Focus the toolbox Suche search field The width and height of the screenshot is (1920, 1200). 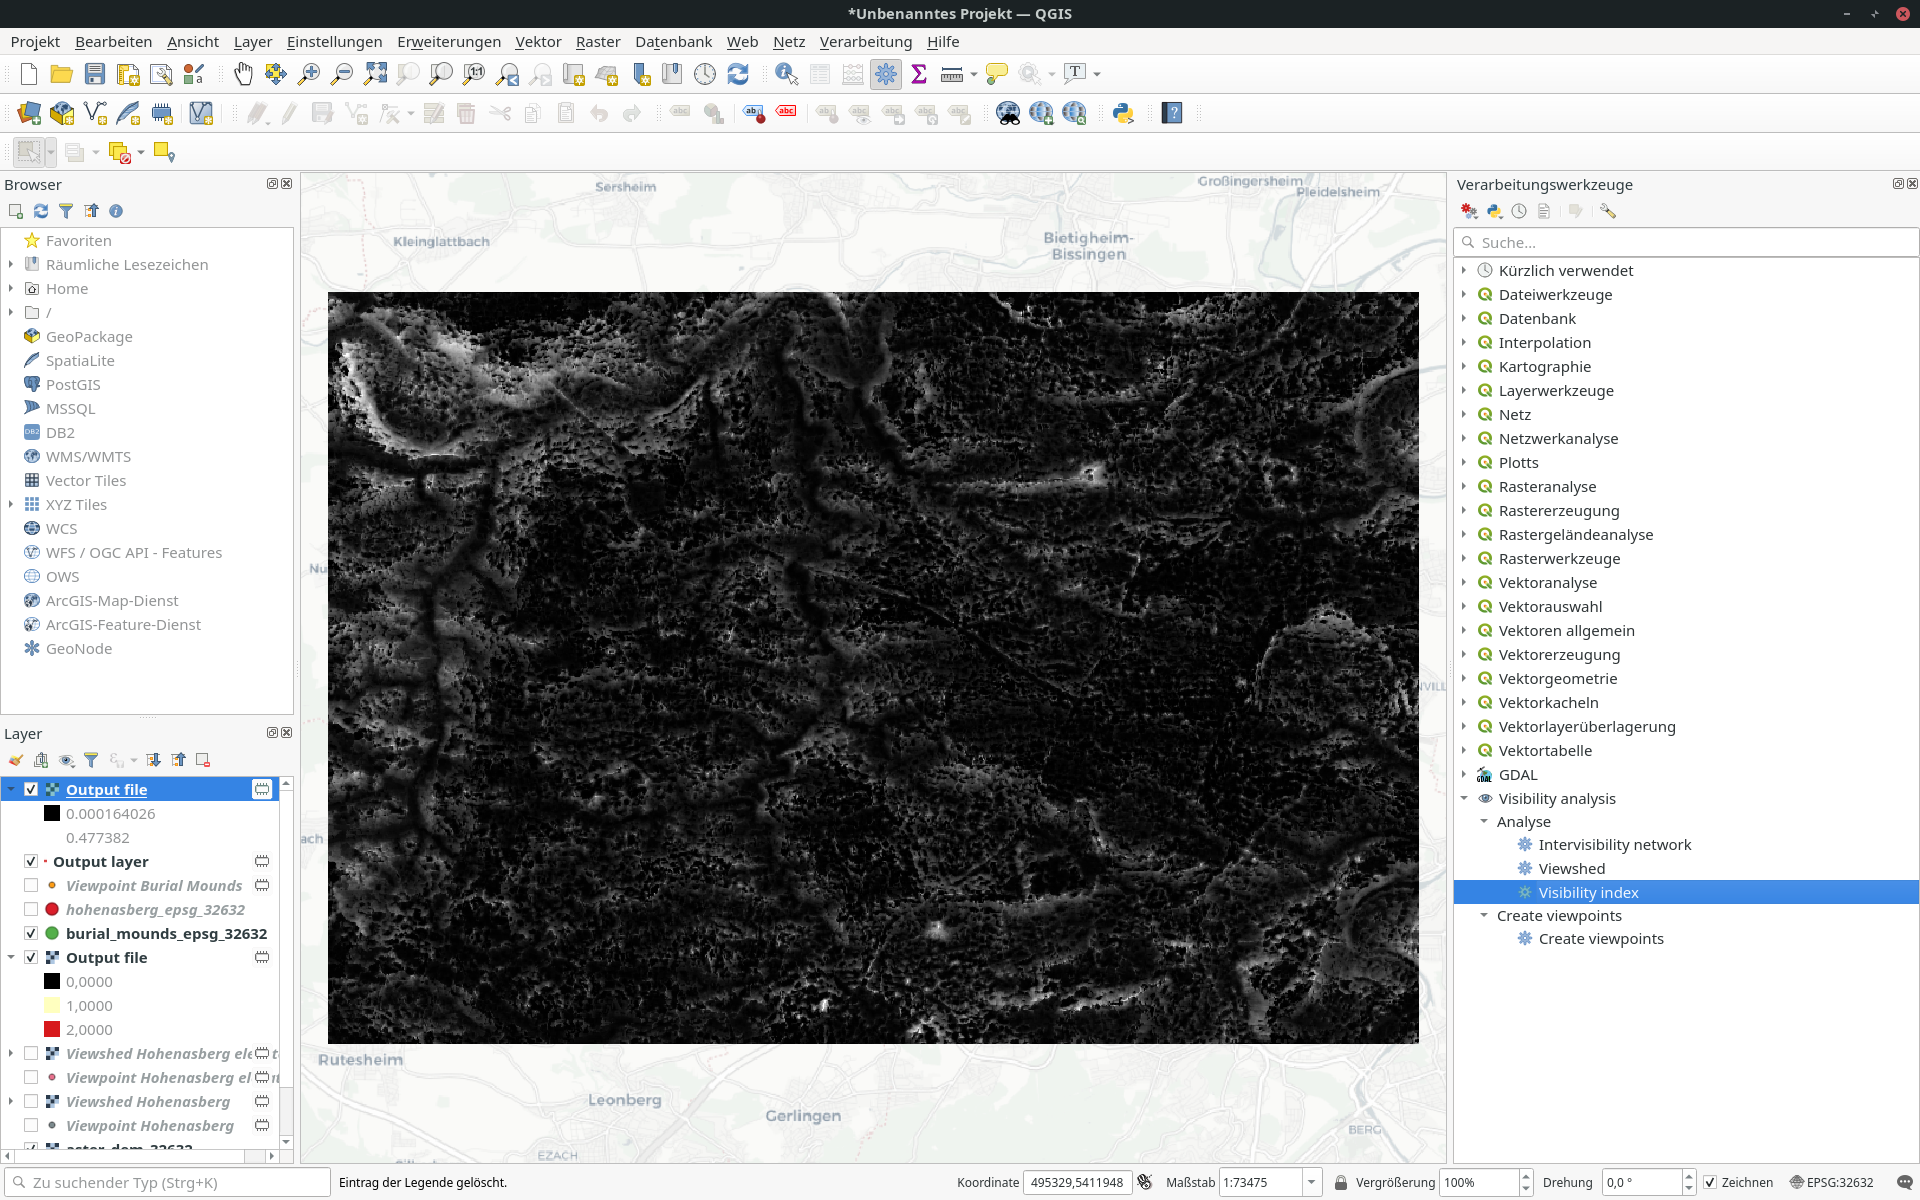(1686, 242)
